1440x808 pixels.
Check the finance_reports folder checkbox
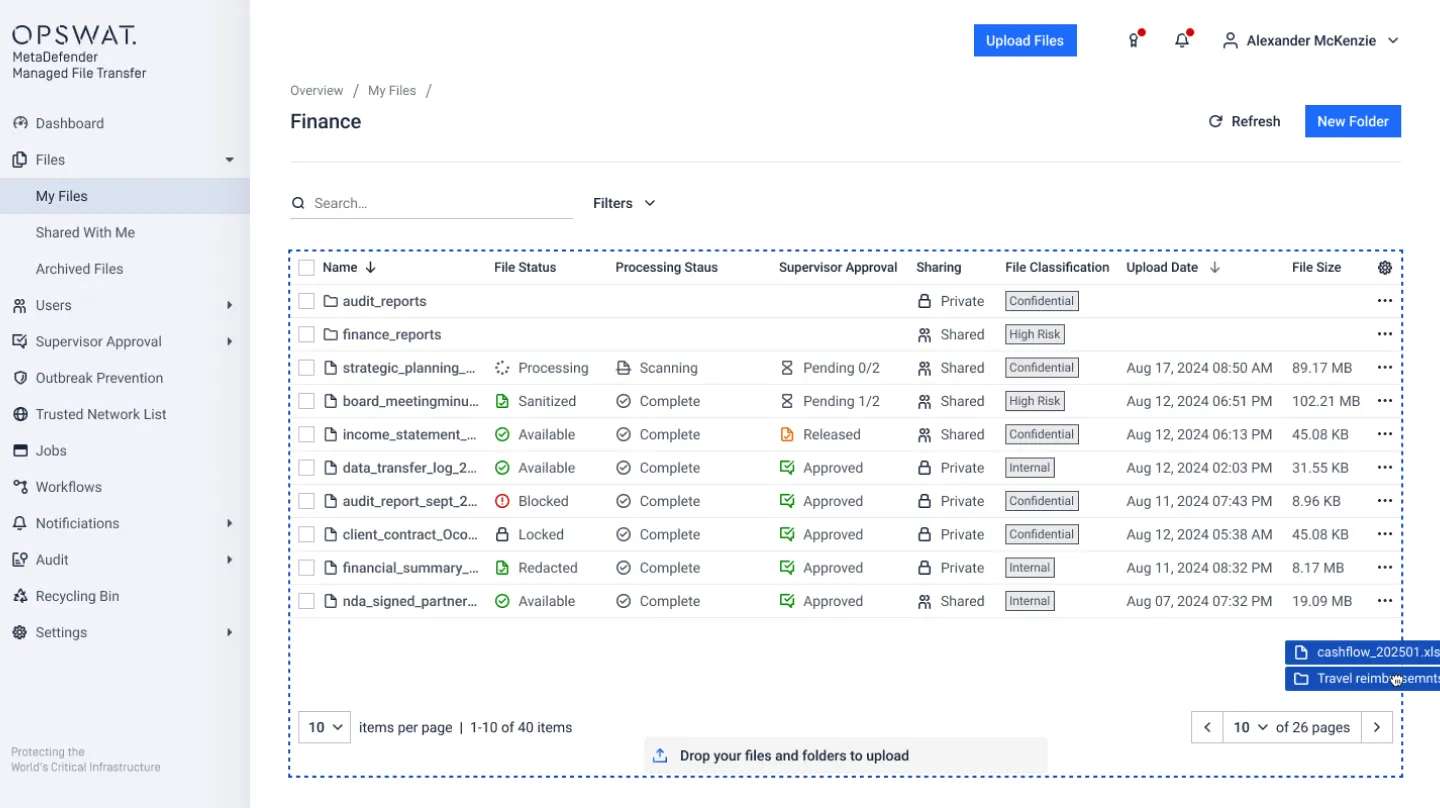pyautogui.click(x=307, y=335)
